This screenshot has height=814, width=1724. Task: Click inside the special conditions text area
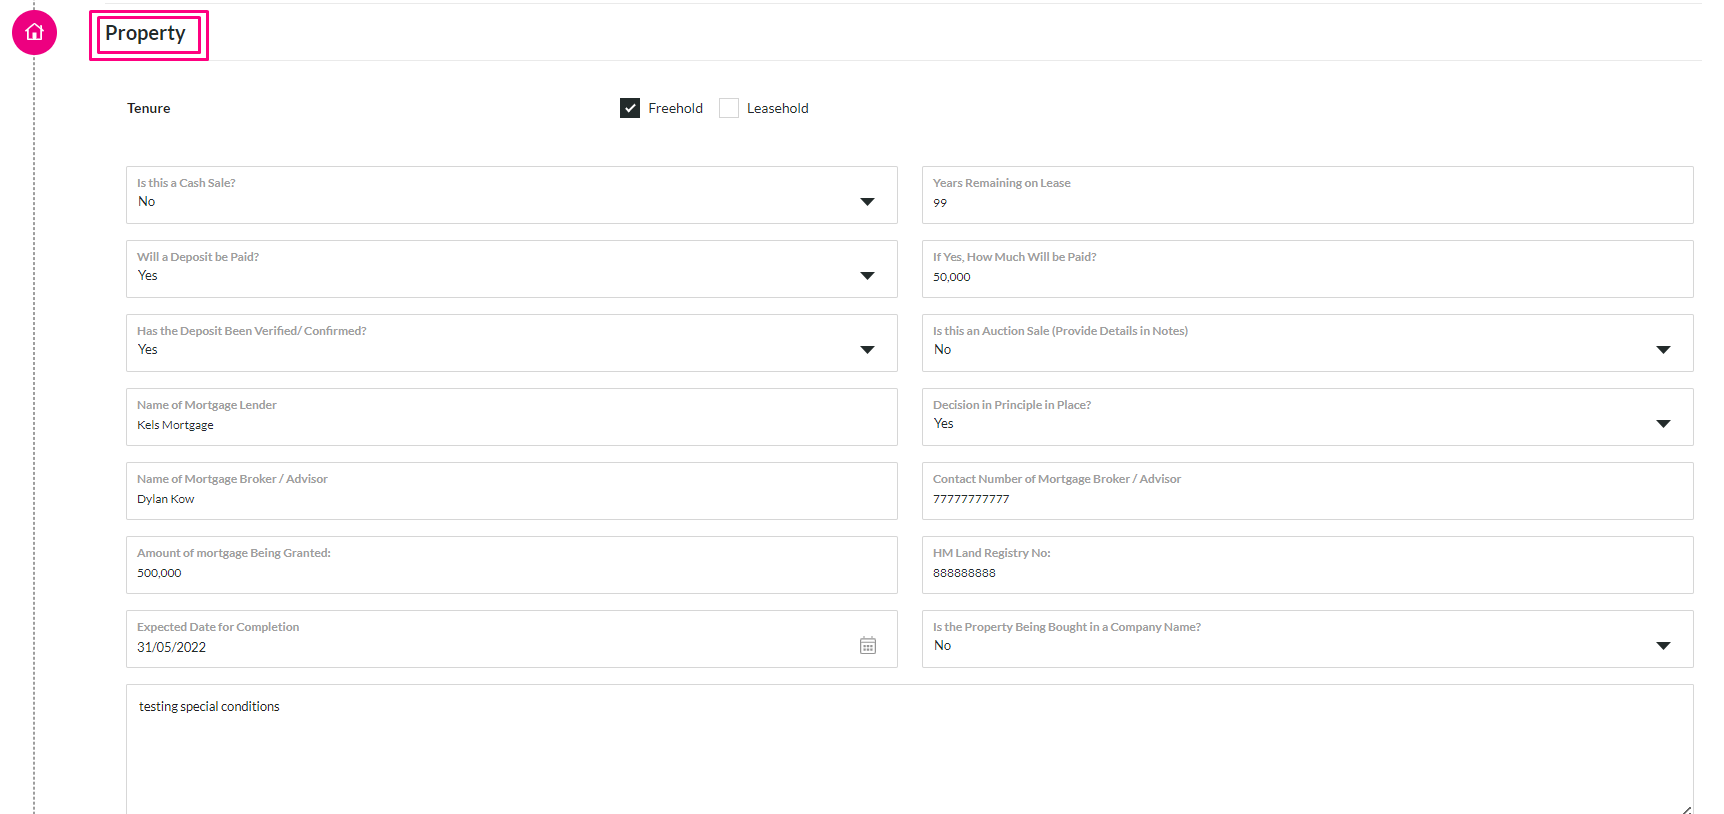click(909, 749)
